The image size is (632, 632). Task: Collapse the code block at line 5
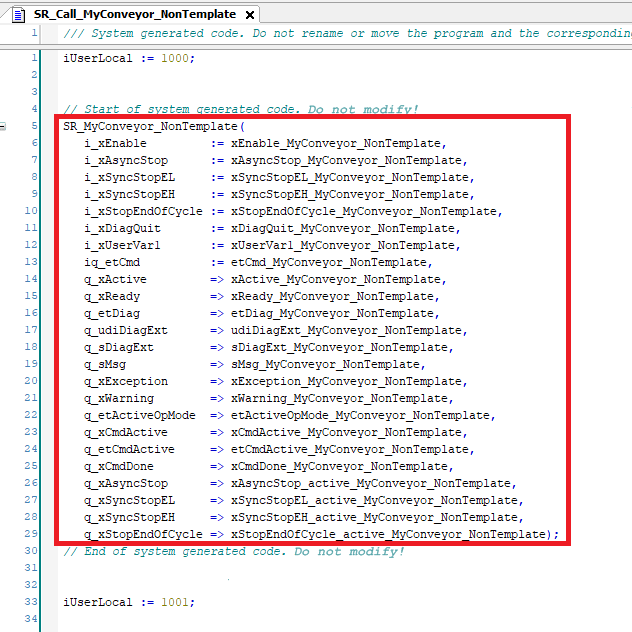pos(4,127)
